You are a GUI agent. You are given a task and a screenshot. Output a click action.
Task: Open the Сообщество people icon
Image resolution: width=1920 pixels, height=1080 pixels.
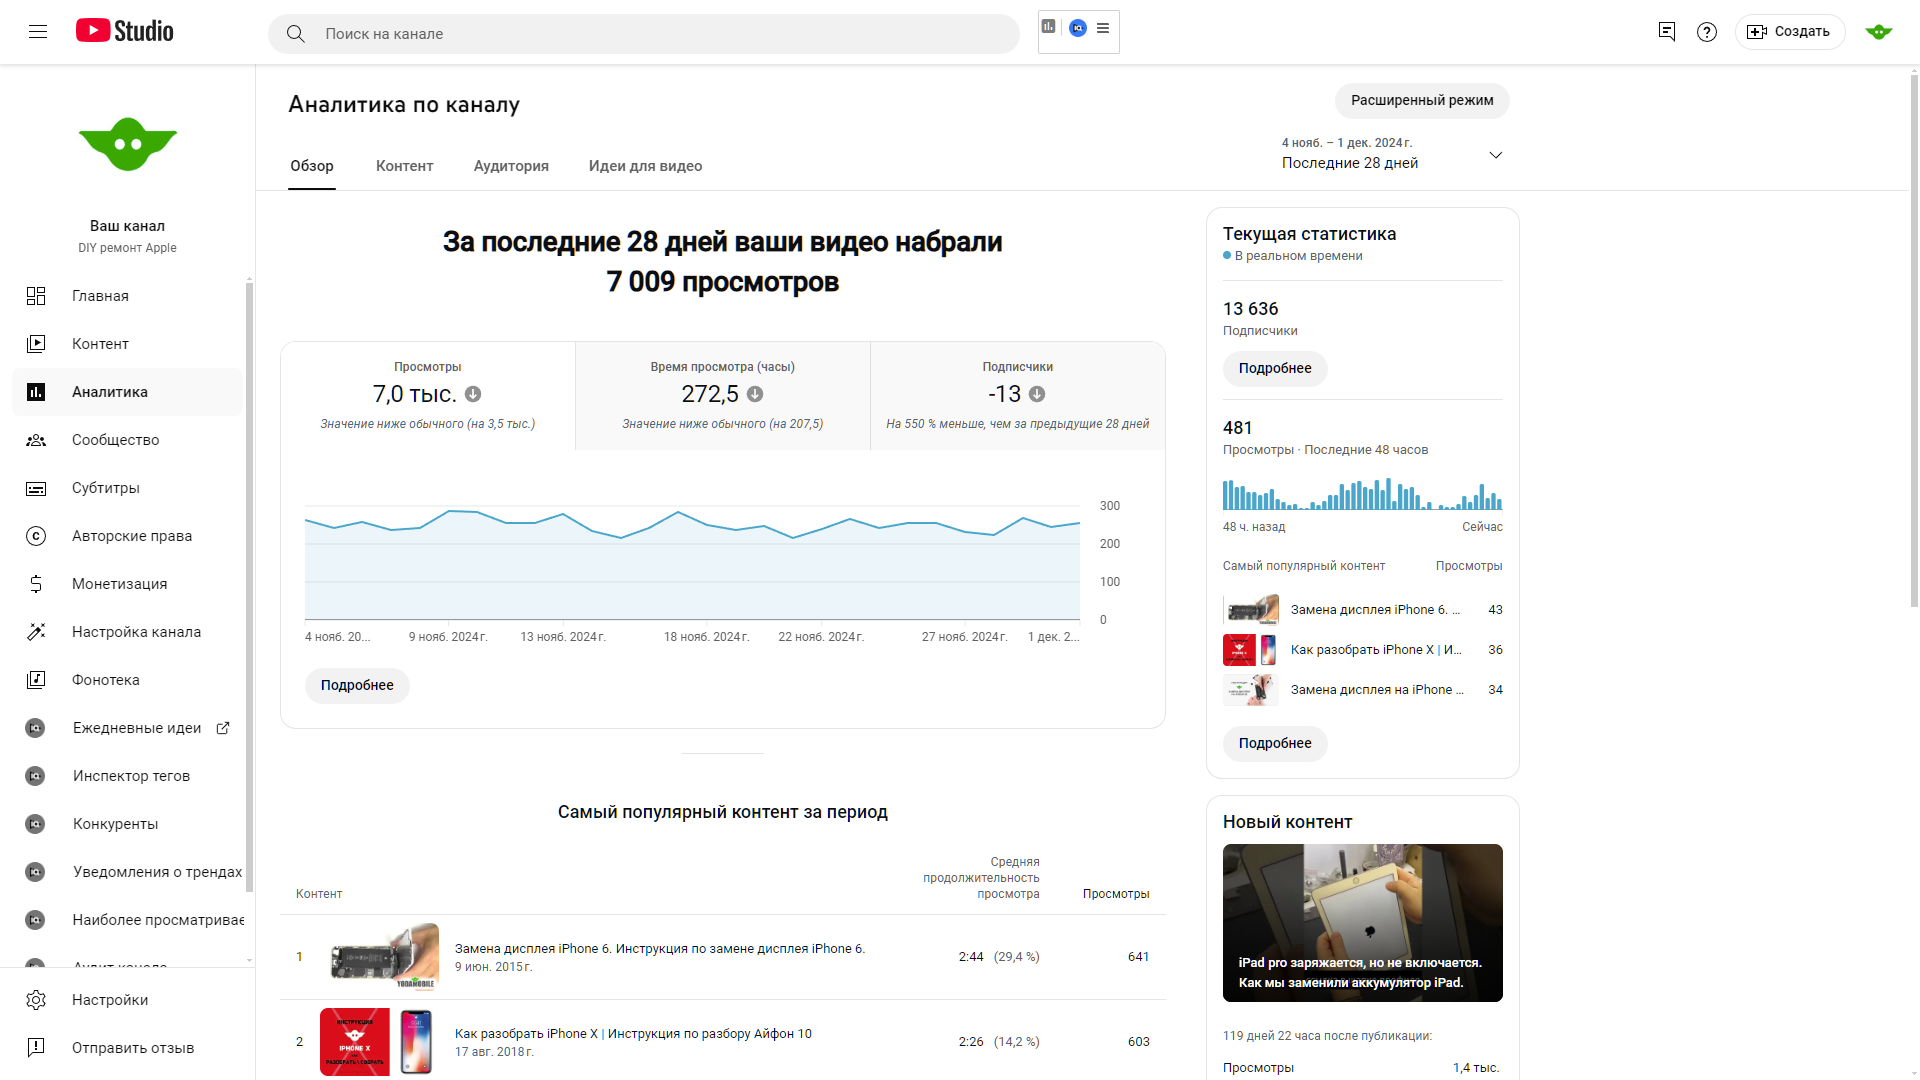(x=36, y=440)
